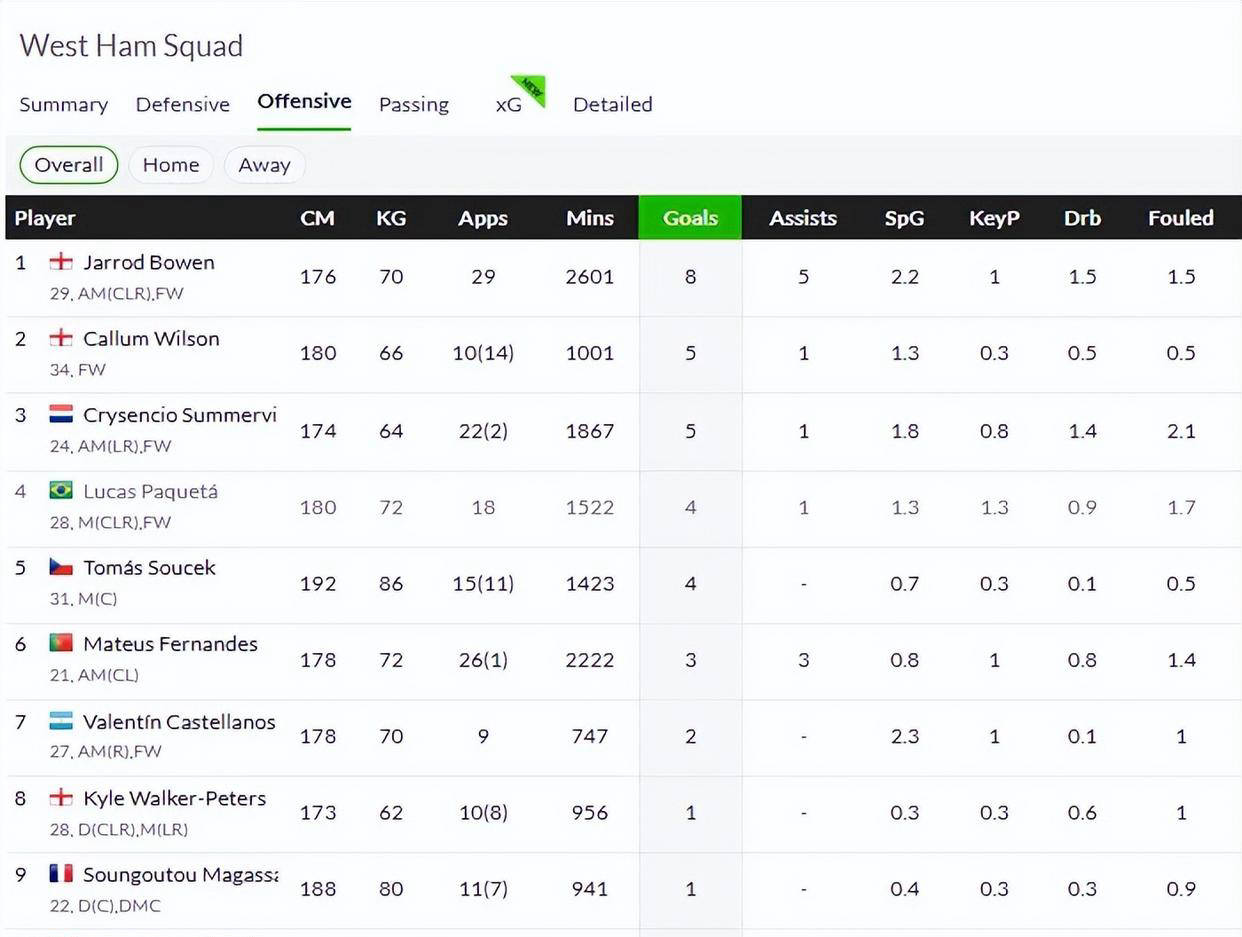The image size is (1242, 937).
Task: Open Soungoutou Magassa's player page
Action: click(181, 875)
